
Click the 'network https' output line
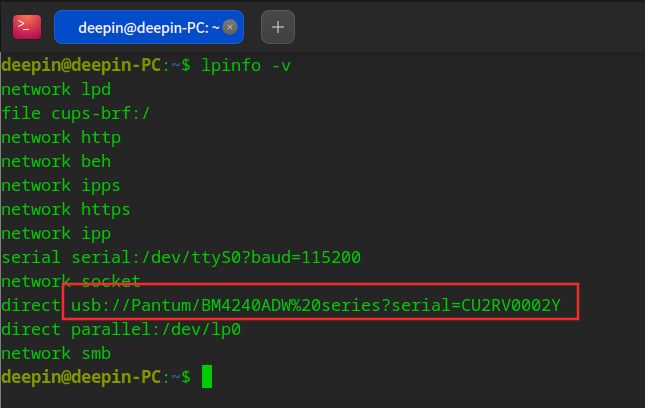66,209
